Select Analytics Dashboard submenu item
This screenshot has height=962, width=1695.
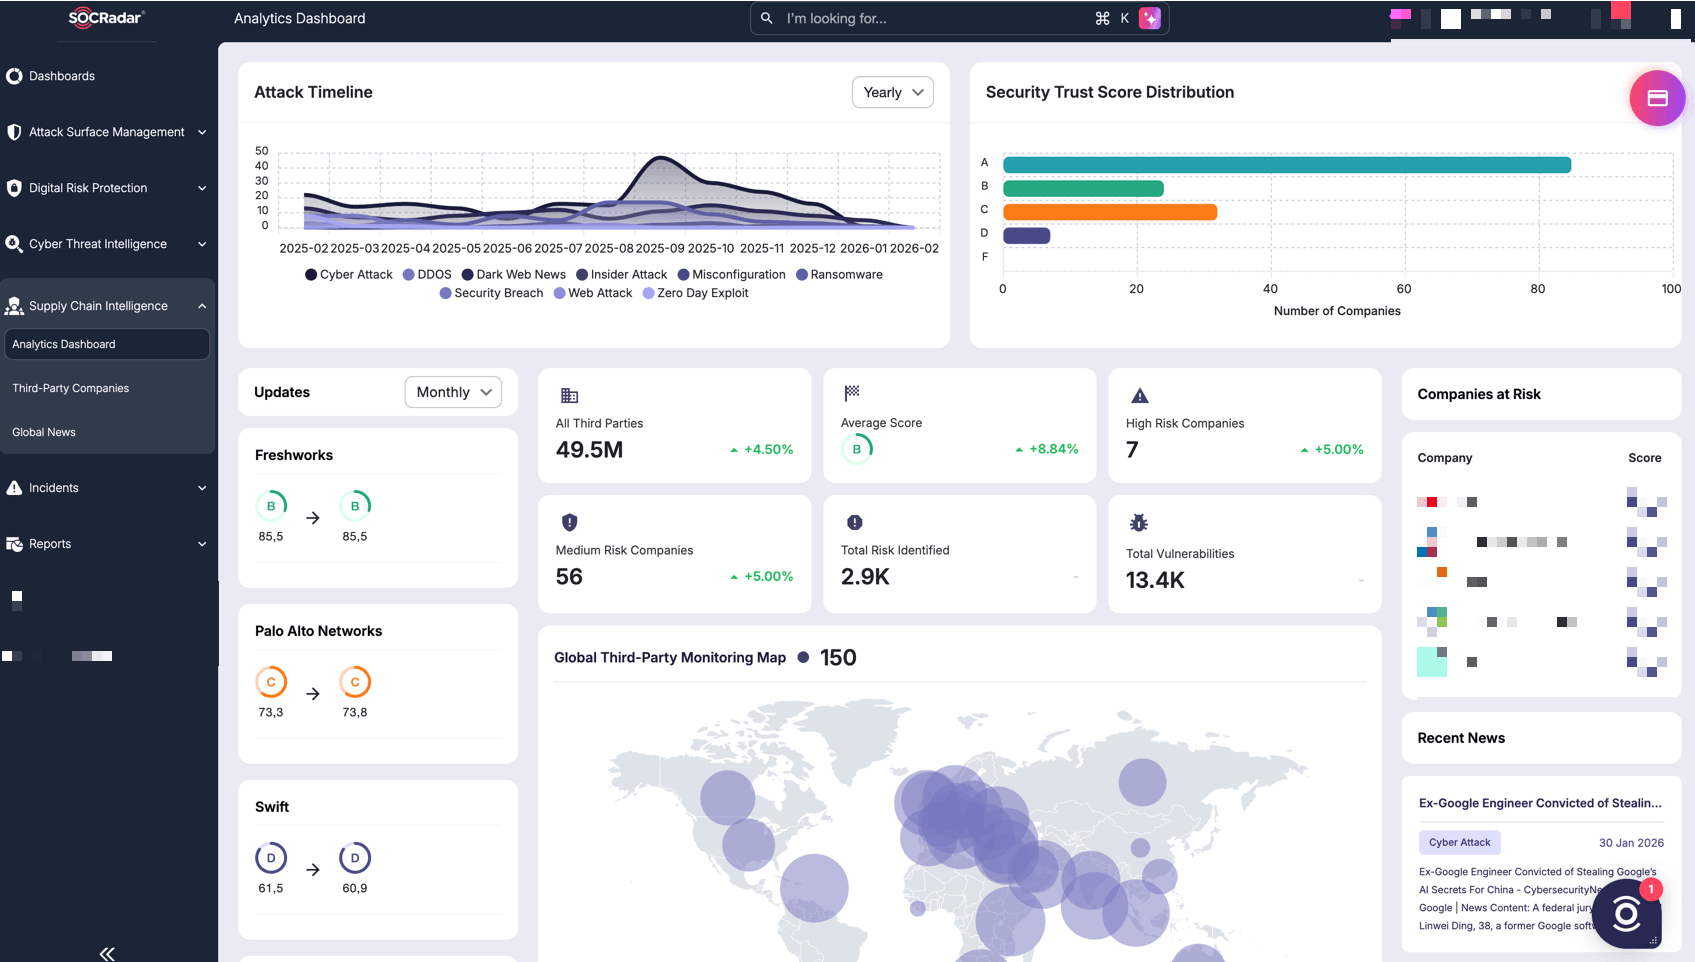[x=107, y=344]
